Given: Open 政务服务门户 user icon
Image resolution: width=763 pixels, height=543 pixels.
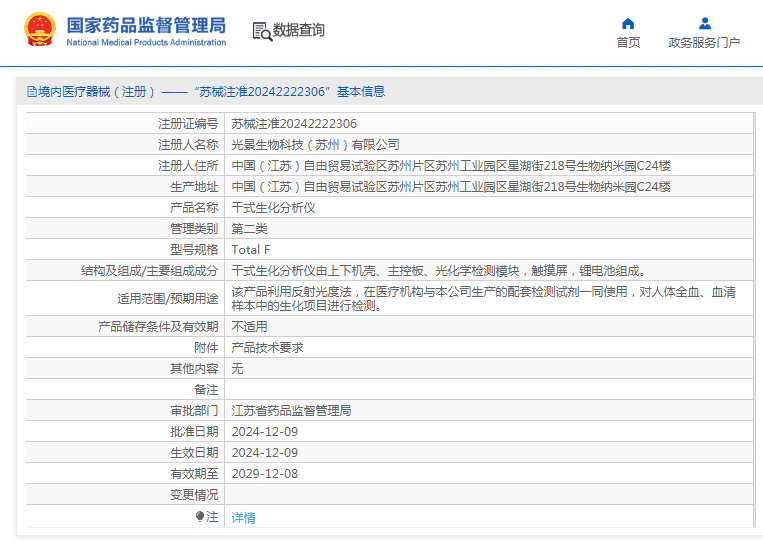Looking at the screenshot, I should click(705, 23).
